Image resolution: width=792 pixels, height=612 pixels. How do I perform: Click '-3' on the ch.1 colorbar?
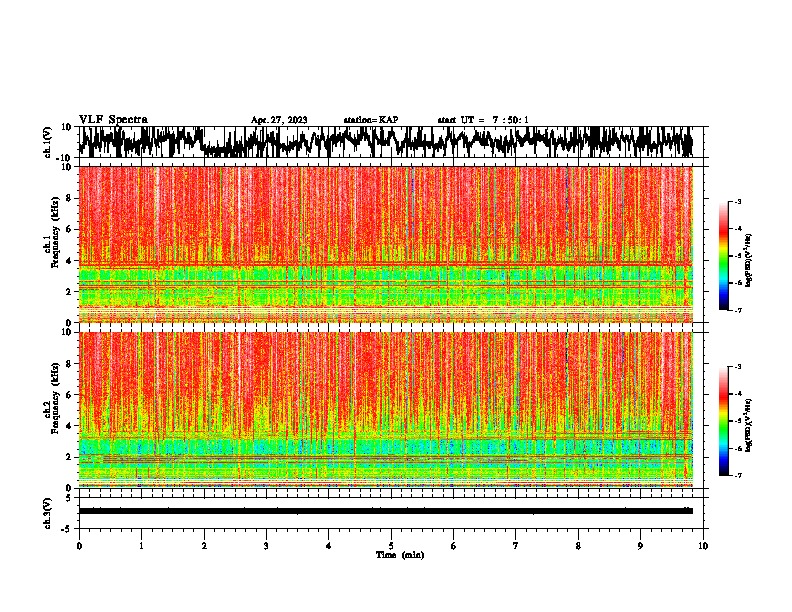pos(737,201)
